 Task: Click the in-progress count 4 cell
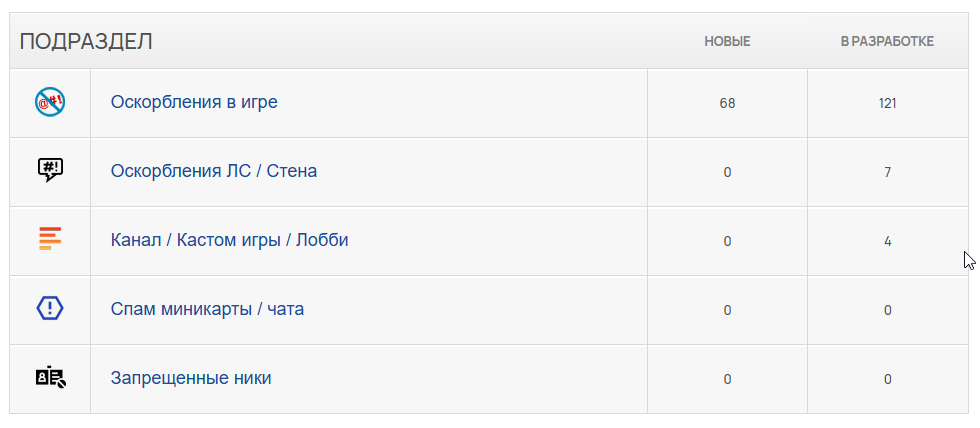coord(888,241)
